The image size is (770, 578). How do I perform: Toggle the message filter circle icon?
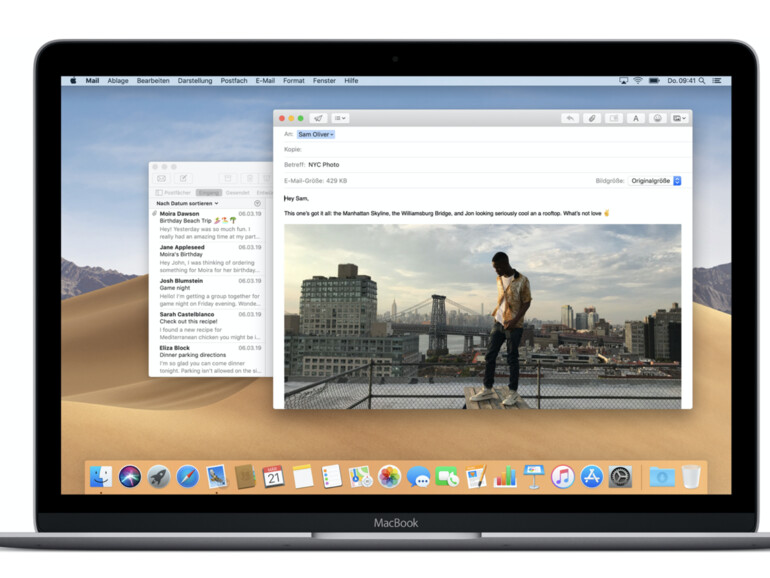[257, 203]
